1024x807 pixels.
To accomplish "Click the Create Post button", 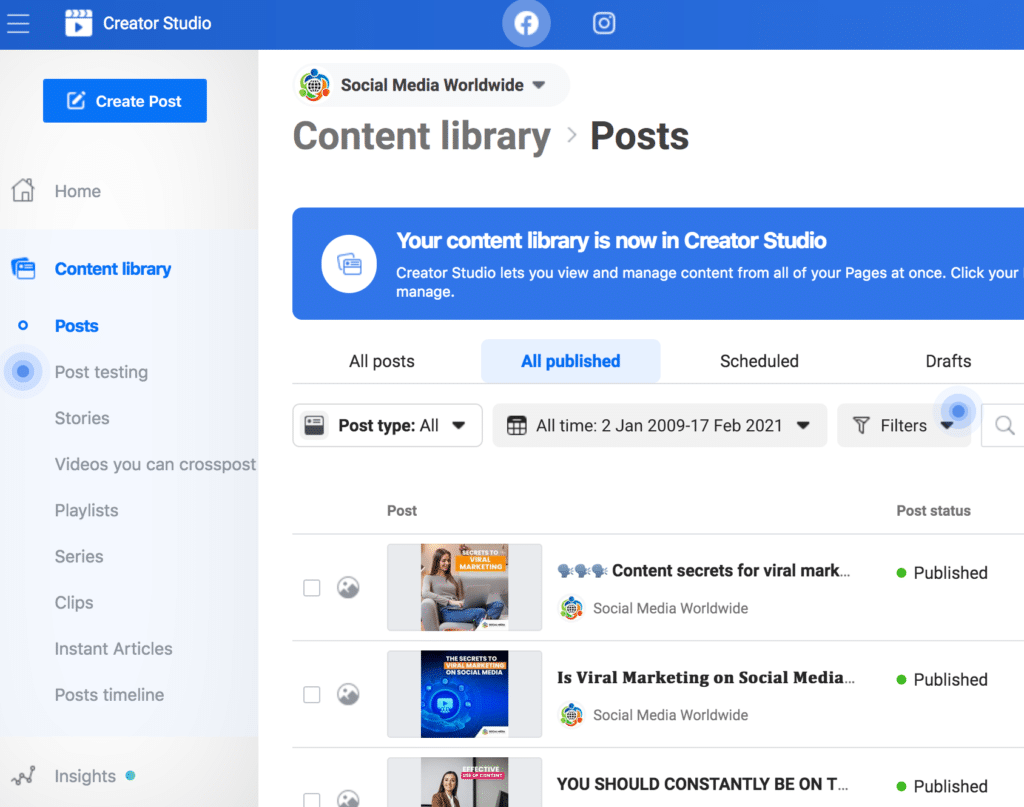I will (x=125, y=101).
